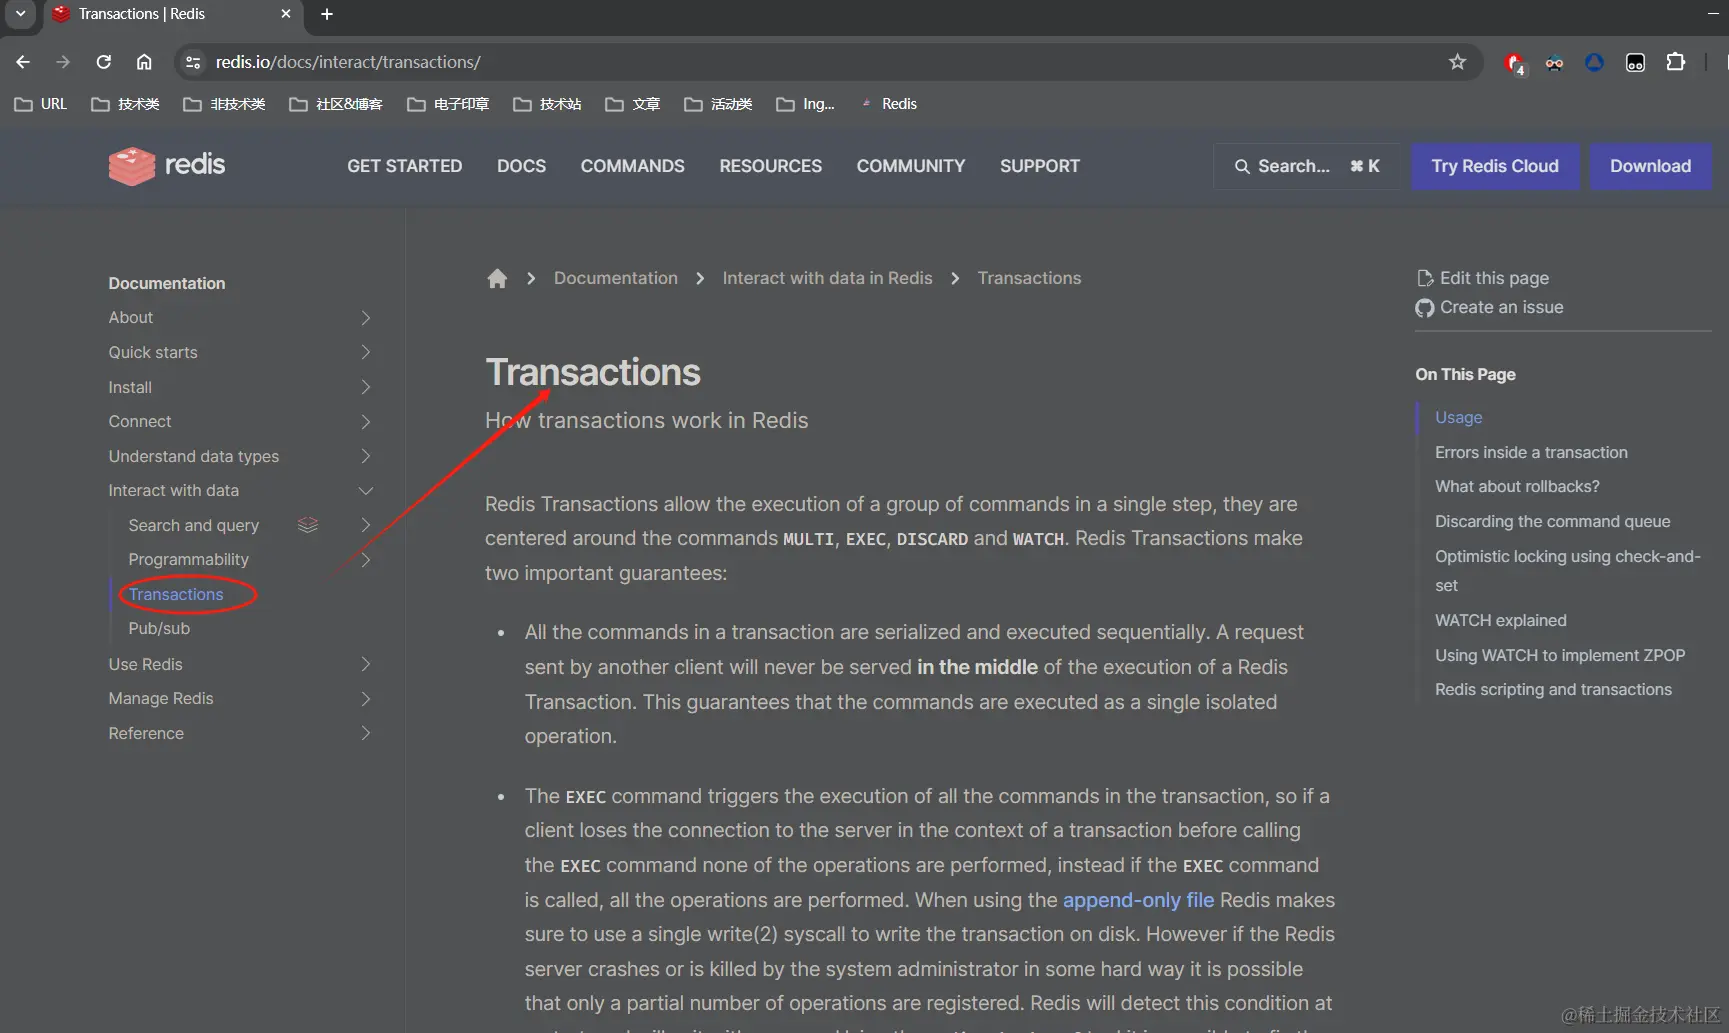The width and height of the screenshot is (1729, 1033).
Task: Click the Try Redis Cloud button
Action: point(1494,166)
